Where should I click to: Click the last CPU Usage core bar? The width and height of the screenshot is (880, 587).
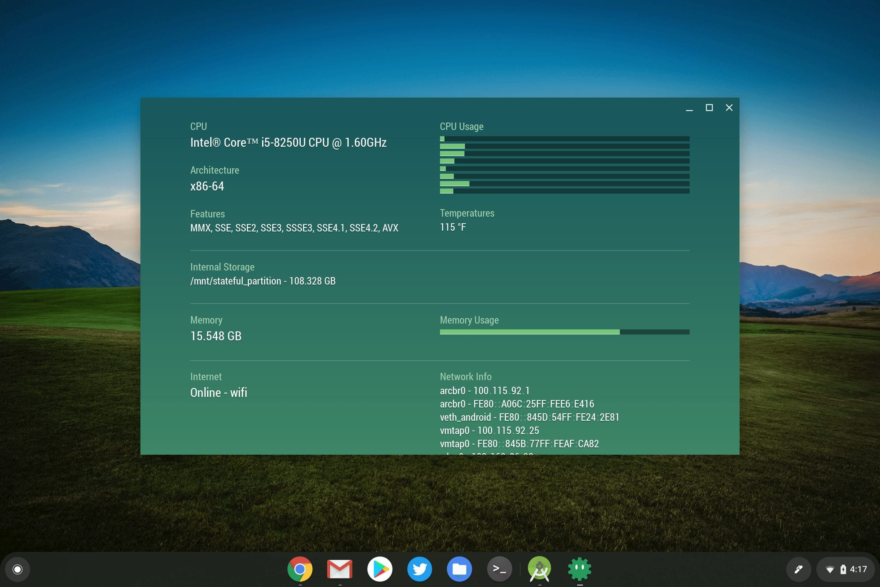[x=565, y=191]
